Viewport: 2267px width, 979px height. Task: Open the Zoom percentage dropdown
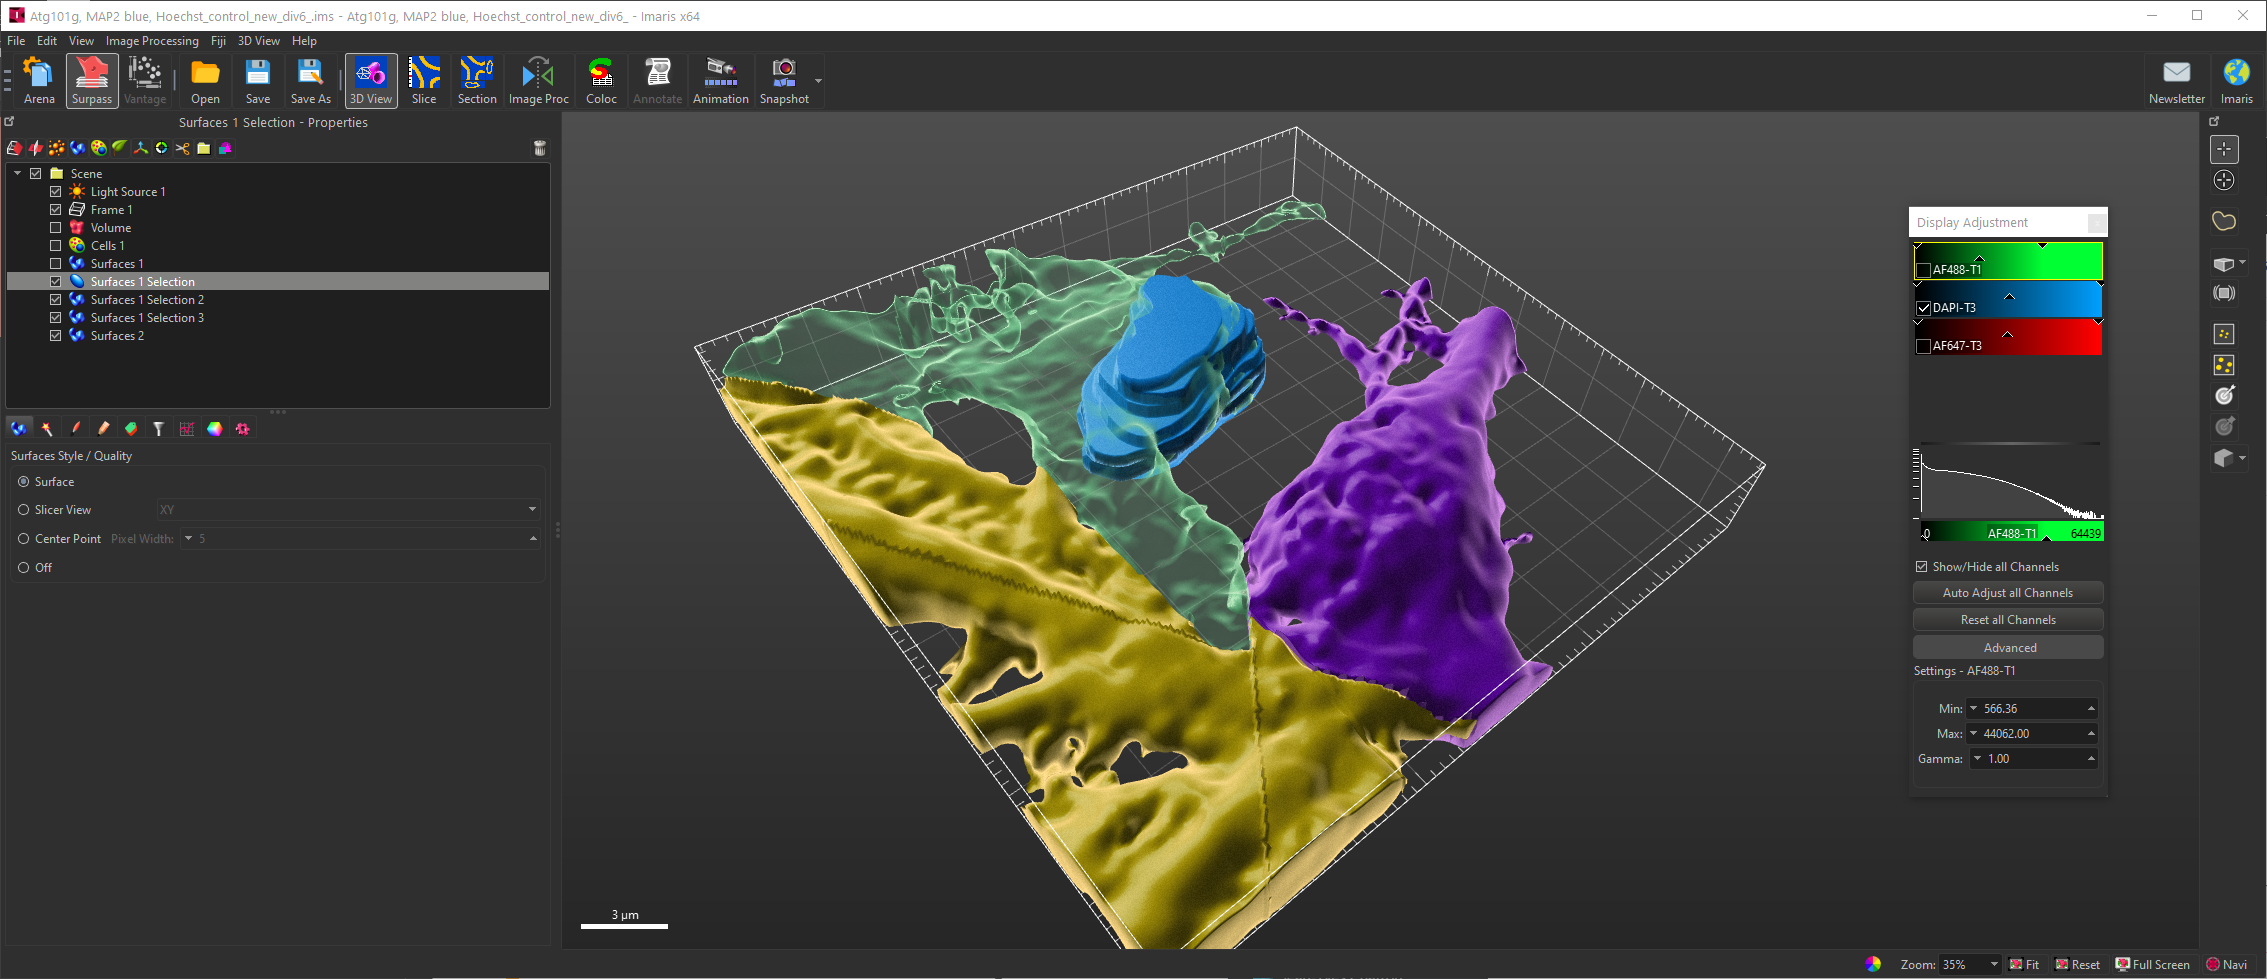[1994, 965]
